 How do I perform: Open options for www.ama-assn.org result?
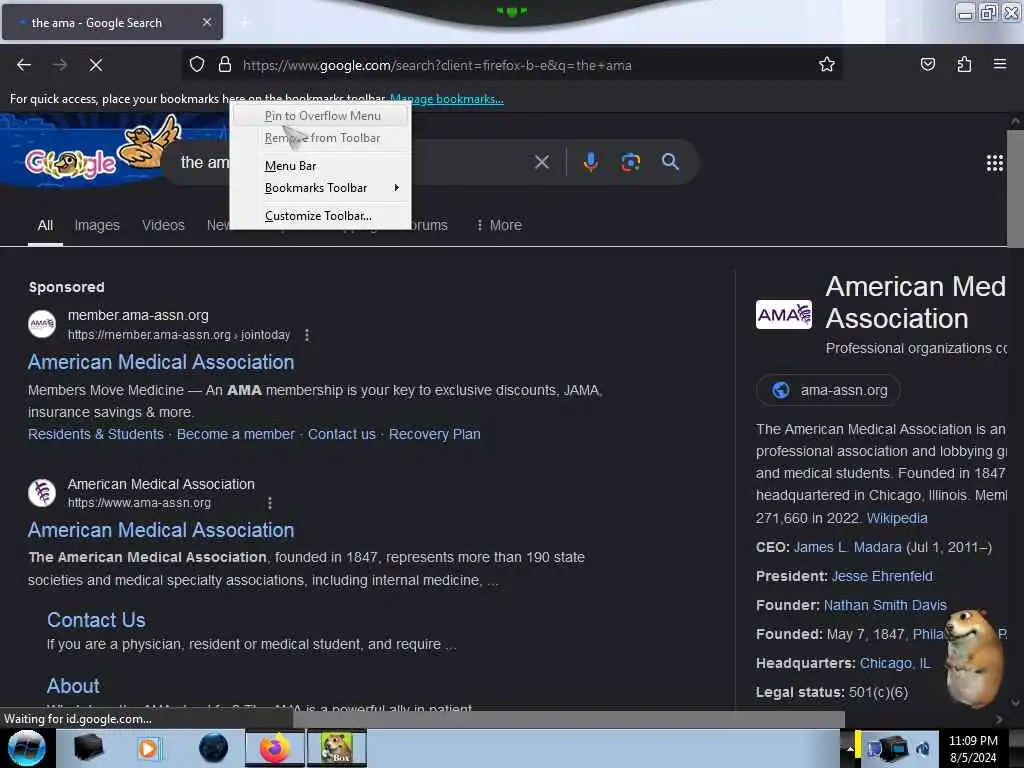pos(270,503)
